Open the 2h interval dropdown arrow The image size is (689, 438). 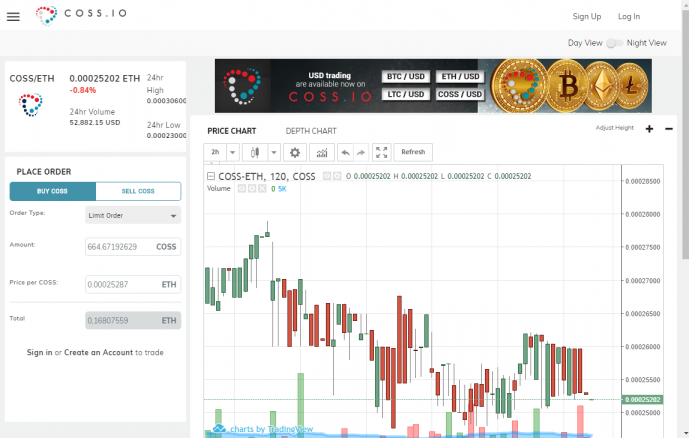point(232,152)
